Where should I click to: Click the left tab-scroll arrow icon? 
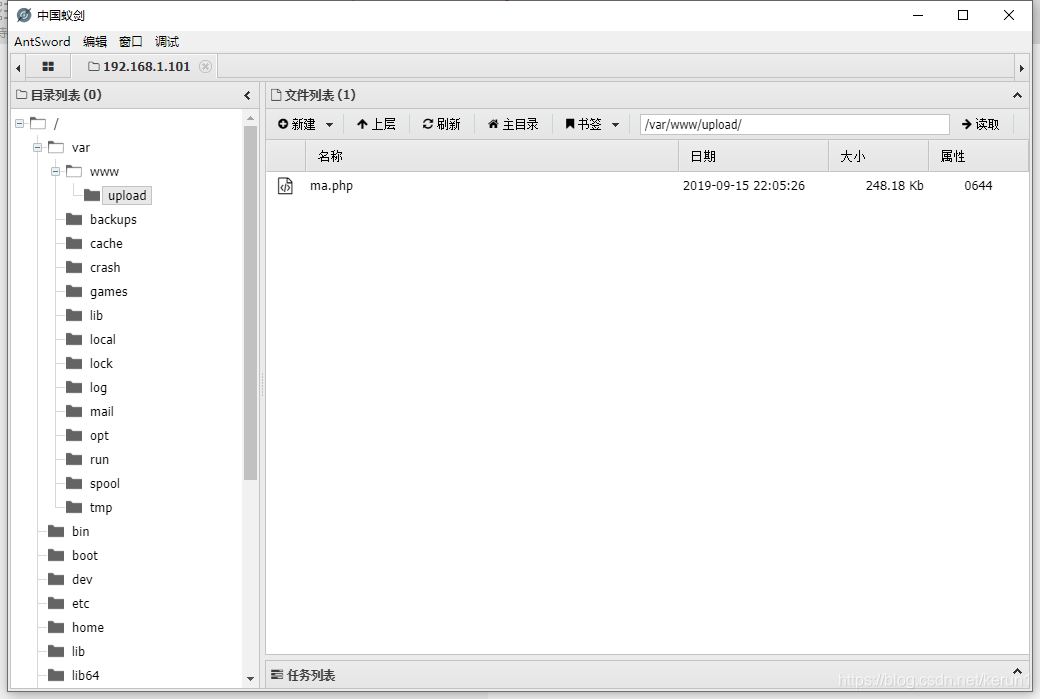[x=16, y=65]
